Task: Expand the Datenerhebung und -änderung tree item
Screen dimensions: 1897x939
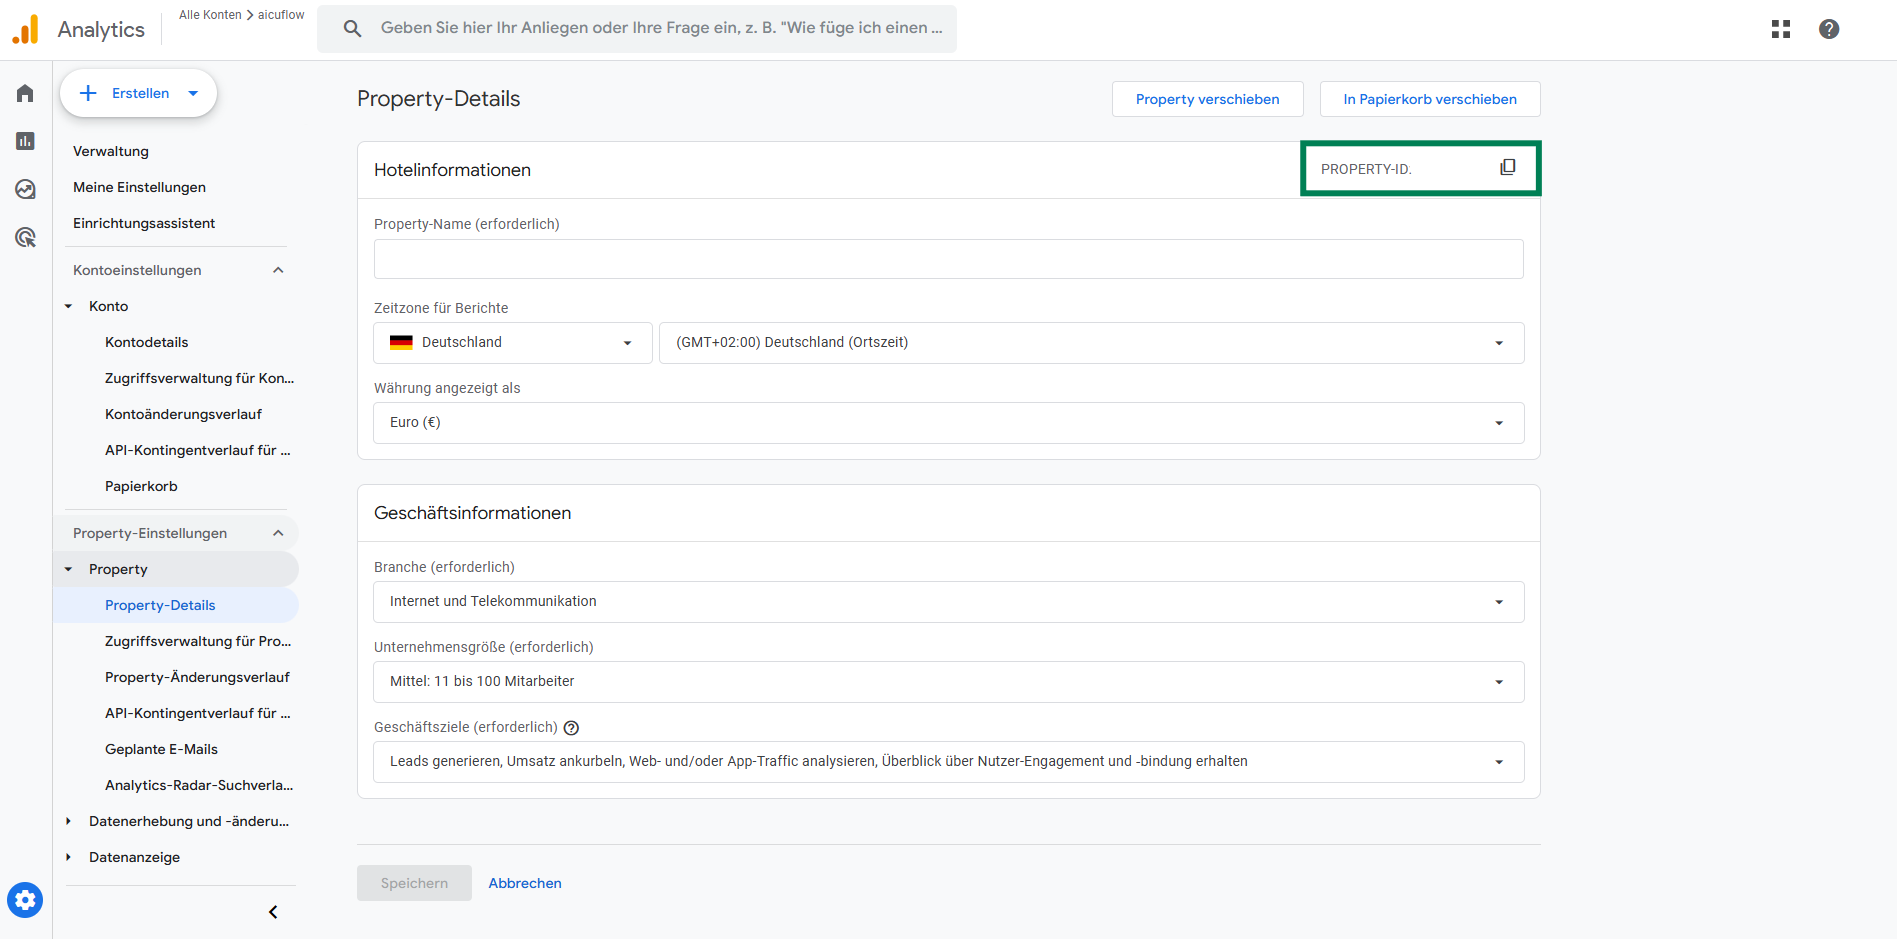Action: 68,821
